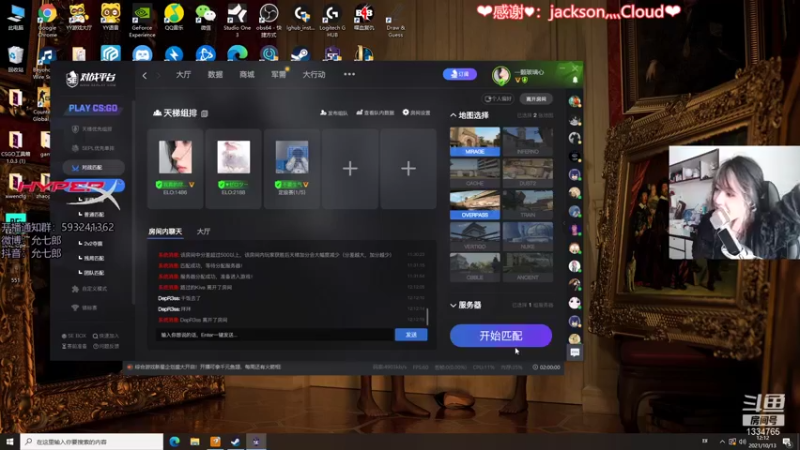Screen dimensions: 800x450
Task: Open the 数据 top navigation tab
Action: click(215, 74)
